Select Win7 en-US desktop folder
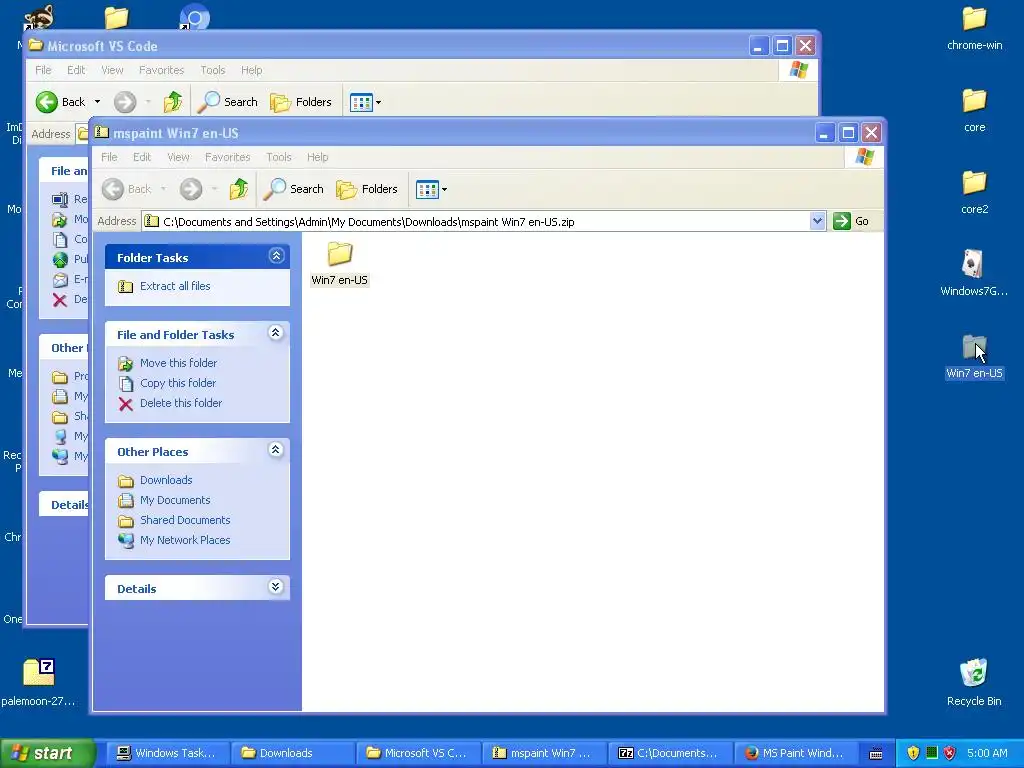This screenshot has height=768, width=1024. (x=974, y=357)
